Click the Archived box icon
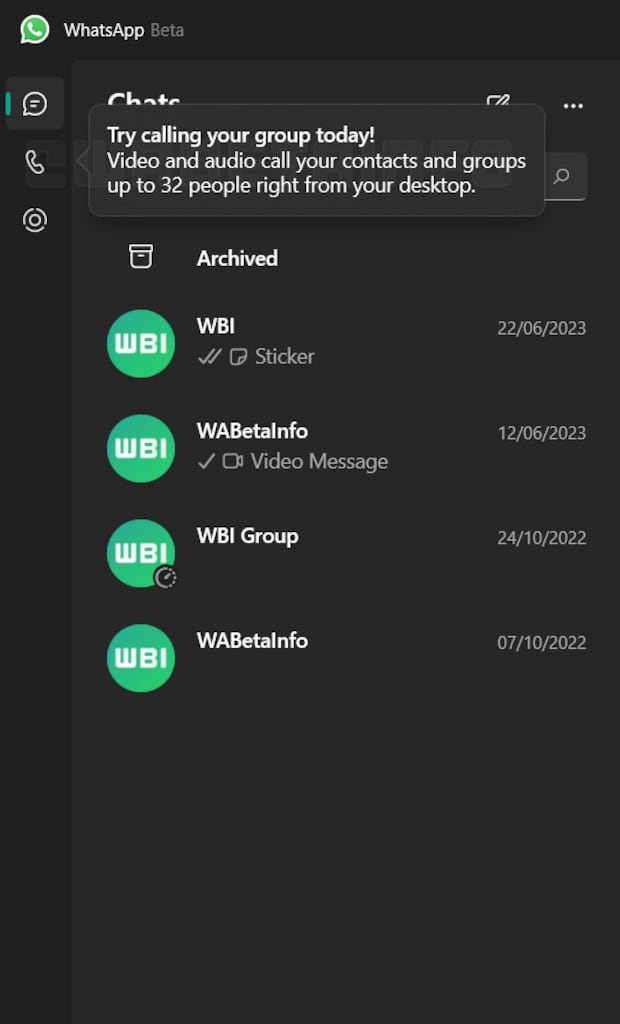Image resolution: width=620 pixels, height=1024 pixels. tap(141, 257)
